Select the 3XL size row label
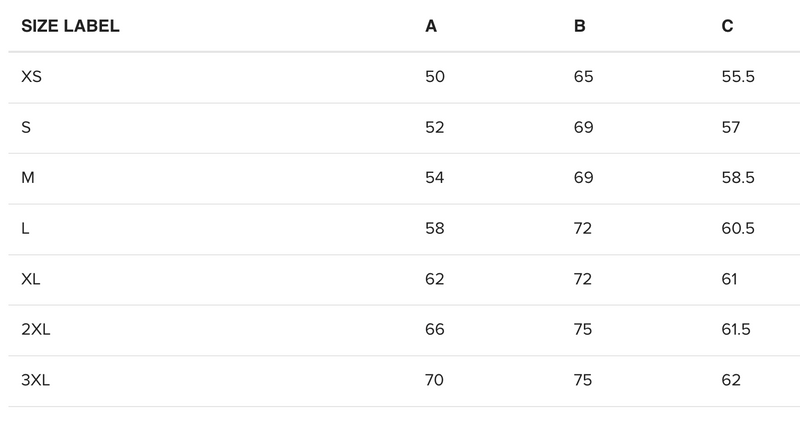This screenshot has height=424, width=800. tap(35, 380)
